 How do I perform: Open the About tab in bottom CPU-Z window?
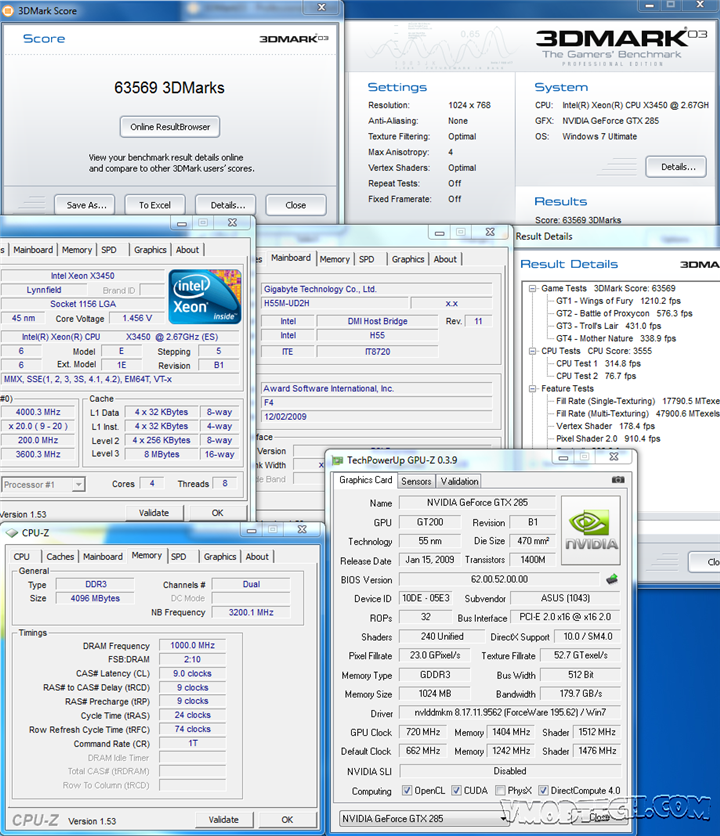(x=257, y=557)
